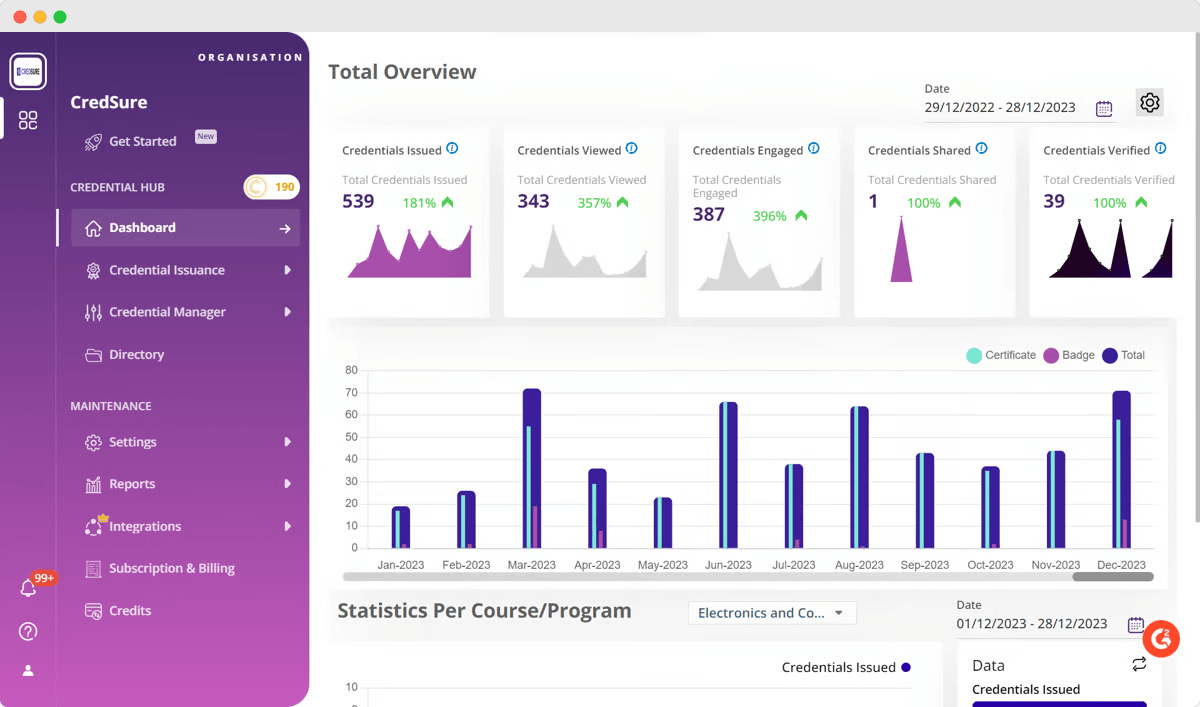Click the New tag next to Get Started

tap(205, 136)
